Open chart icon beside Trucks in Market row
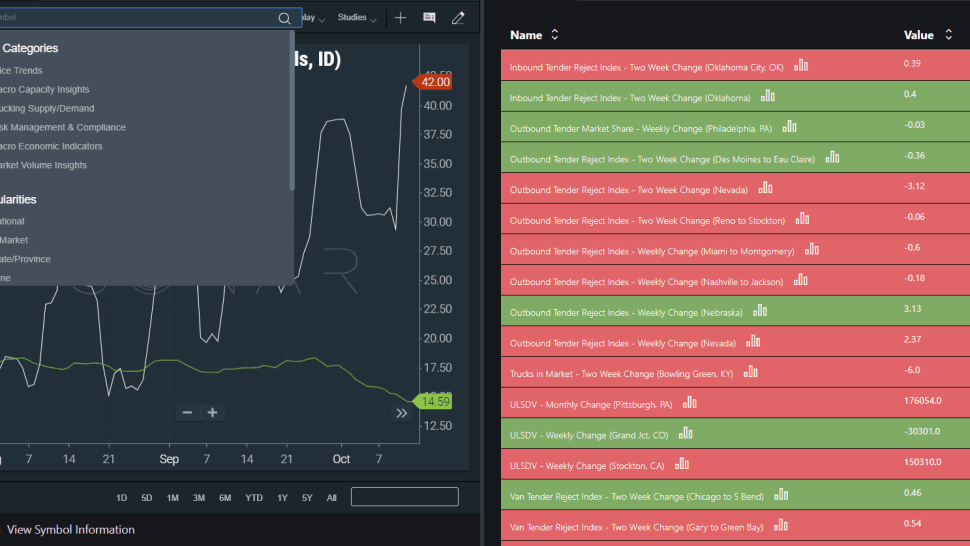The width and height of the screenshot is (970, 546). click(750, 372)
